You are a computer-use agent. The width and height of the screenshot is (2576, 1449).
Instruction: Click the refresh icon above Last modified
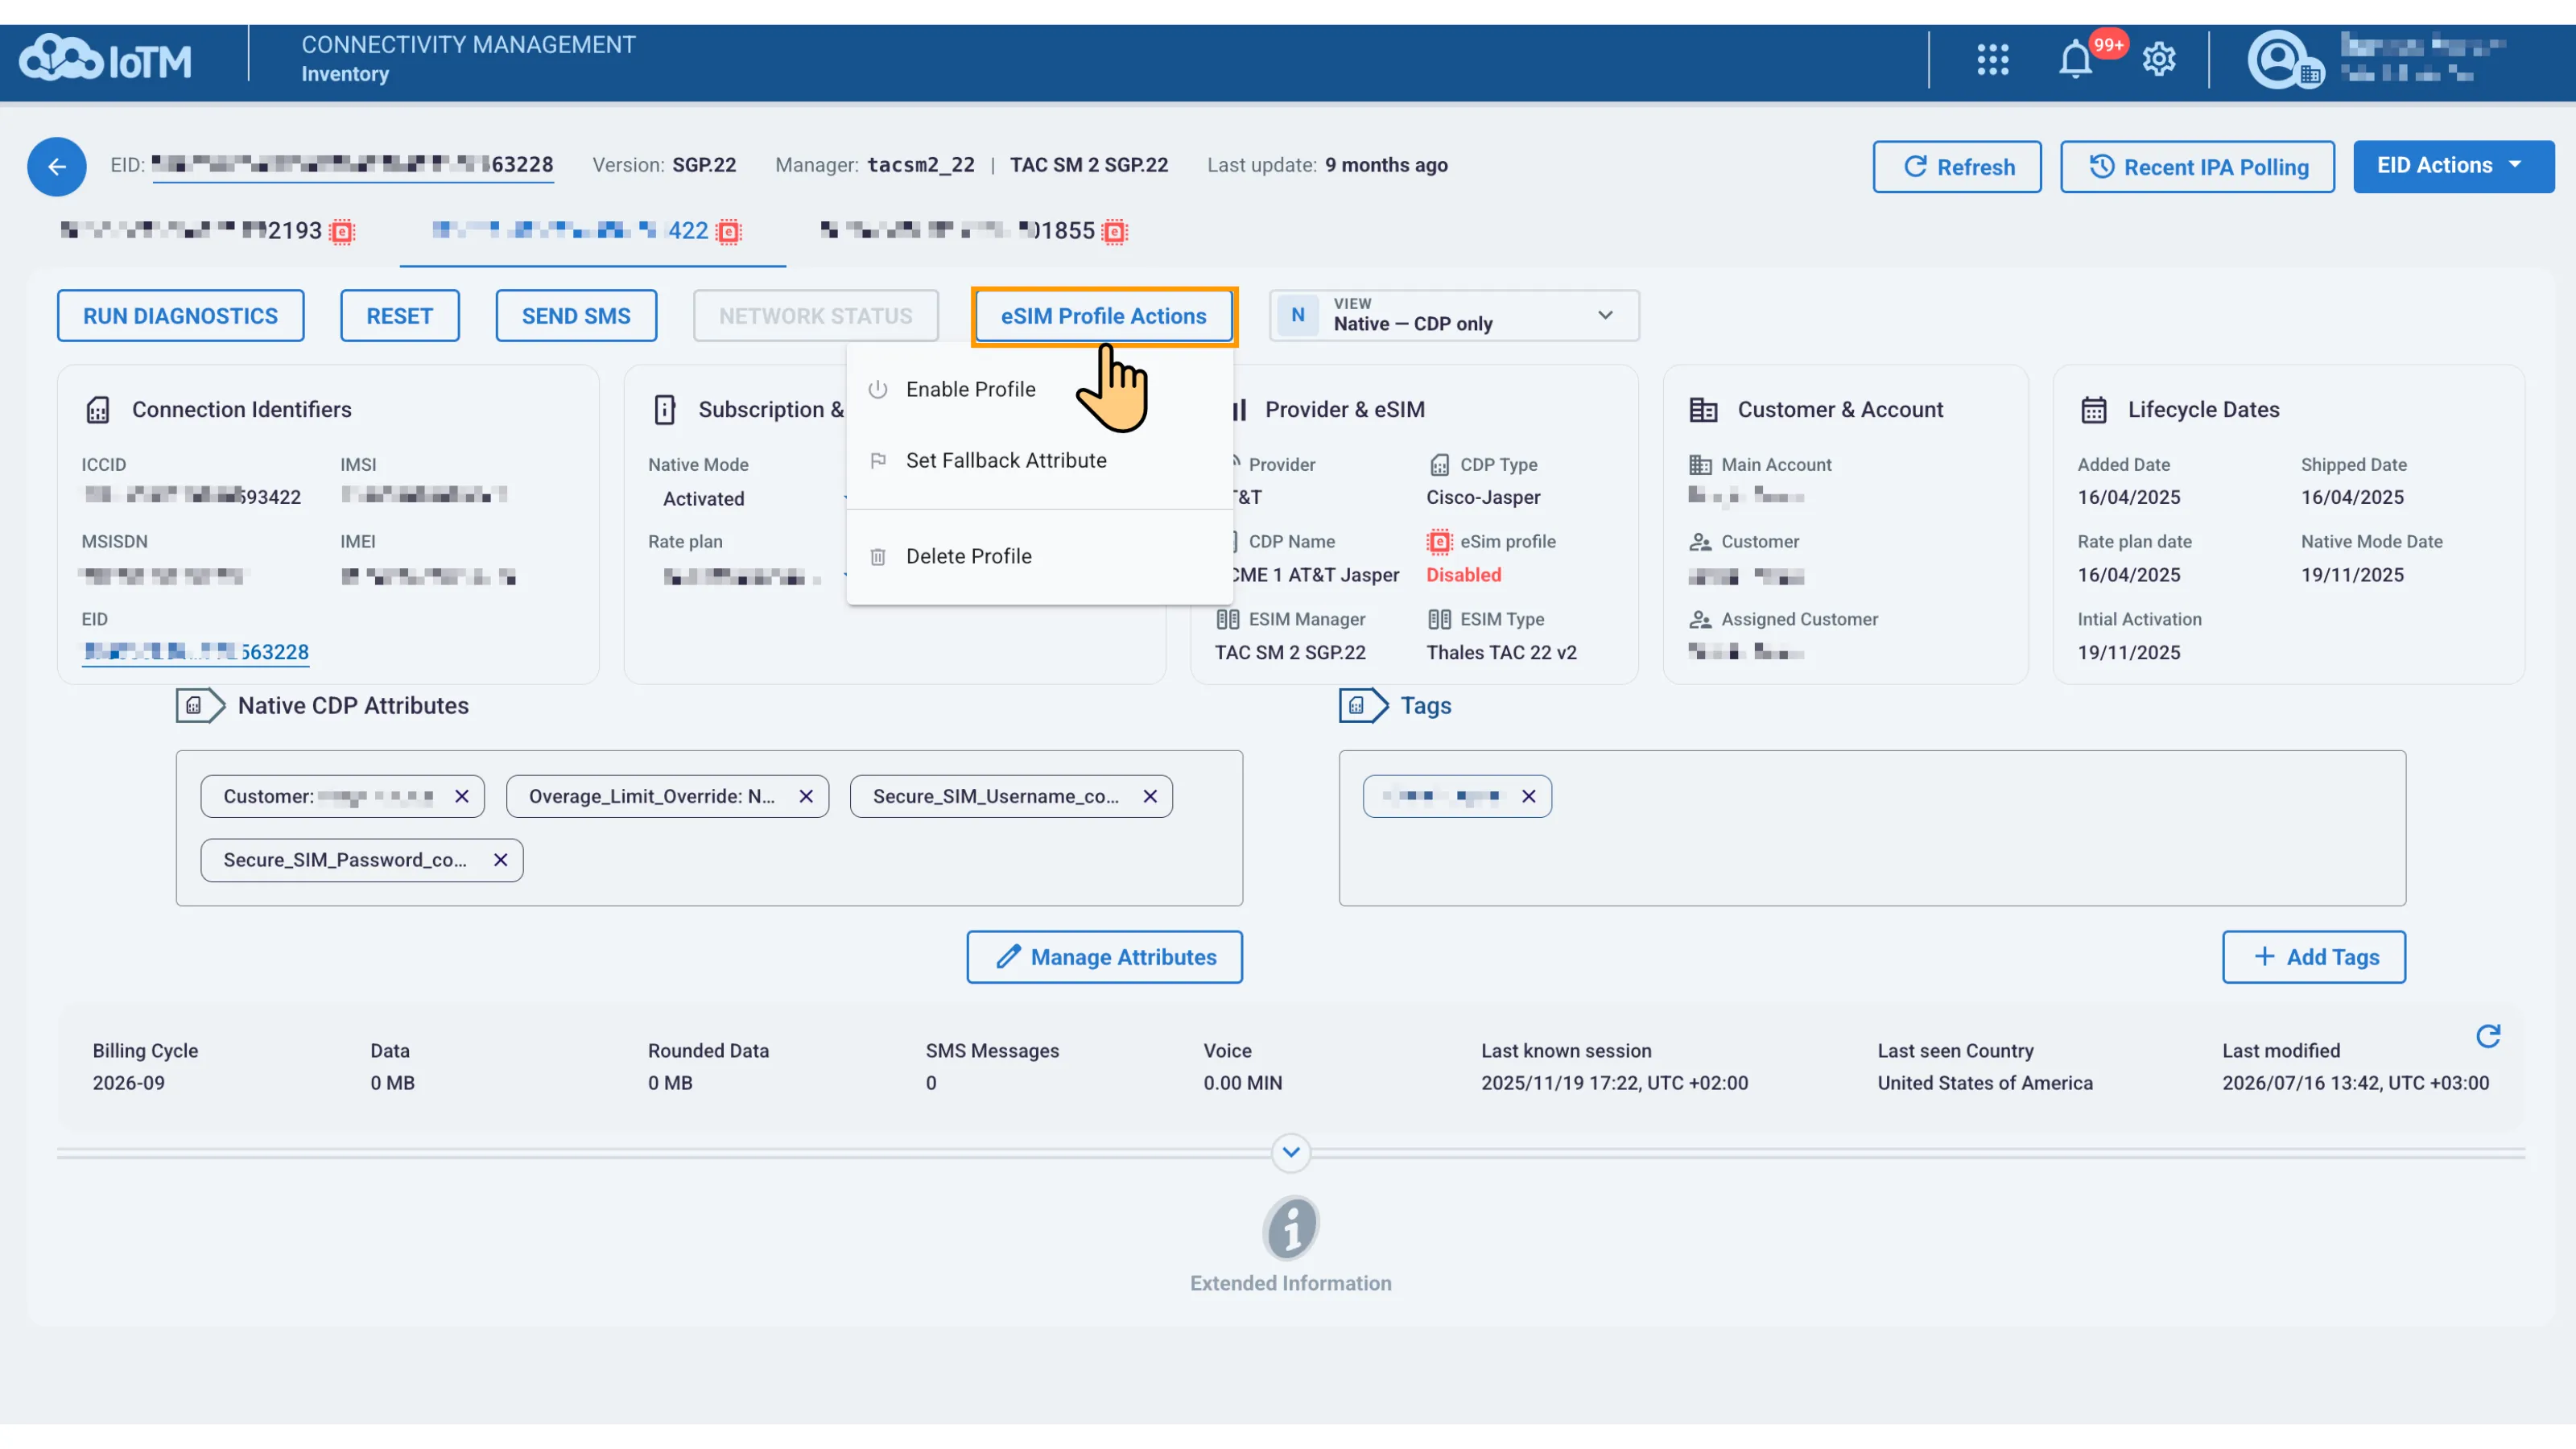[x=2488, y=1036]
